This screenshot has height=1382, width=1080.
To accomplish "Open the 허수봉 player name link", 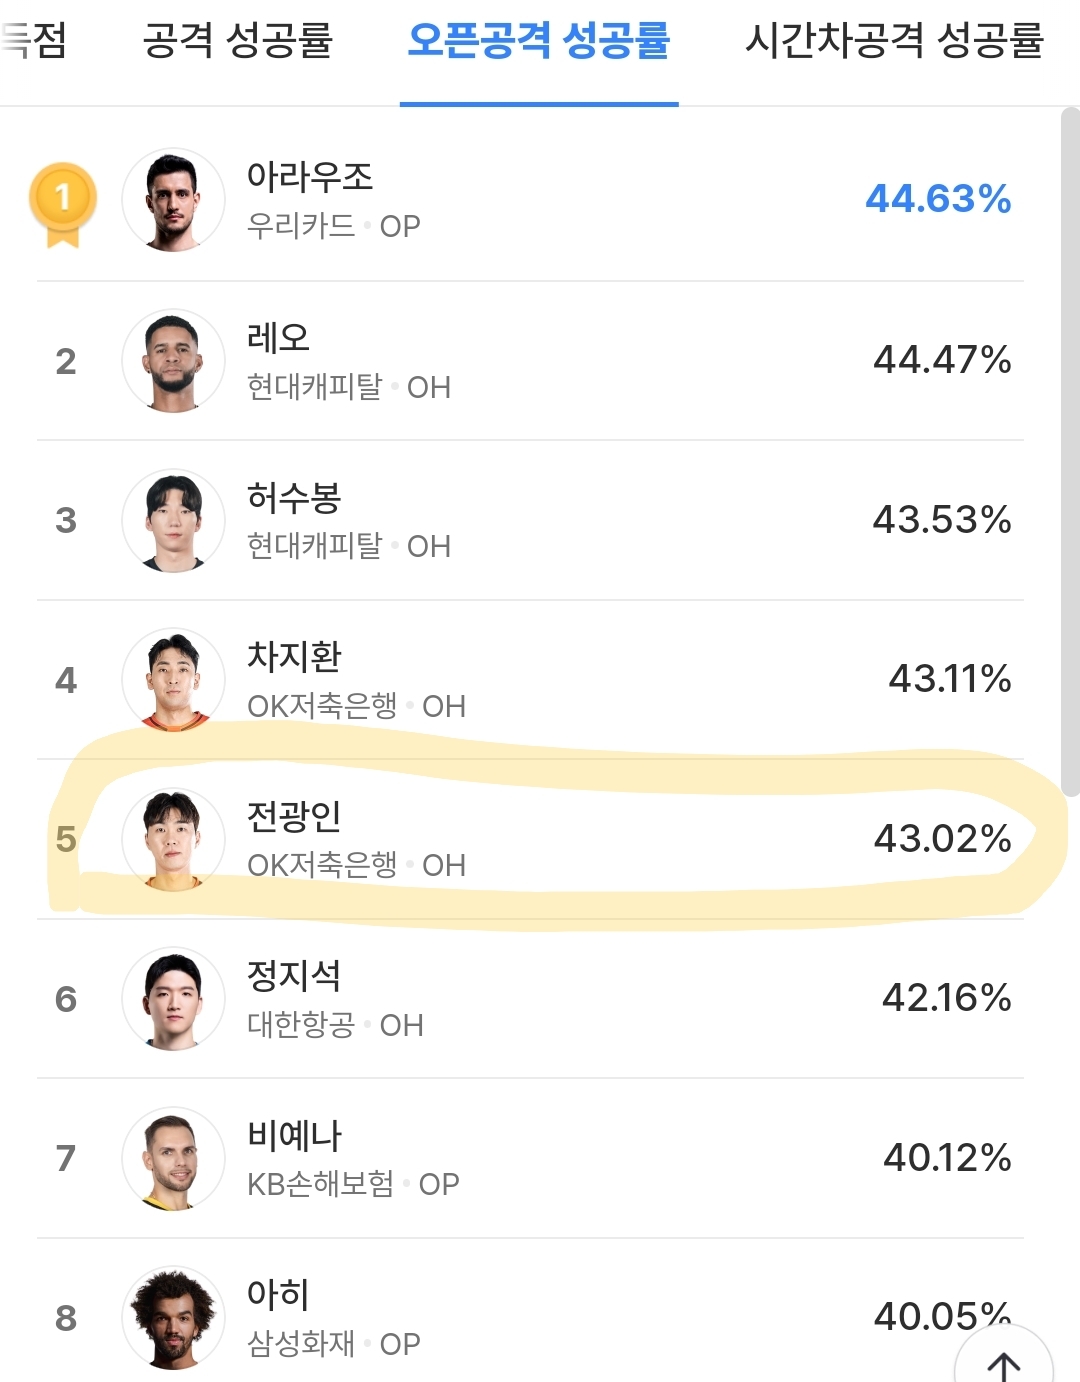I will (294, 497).
